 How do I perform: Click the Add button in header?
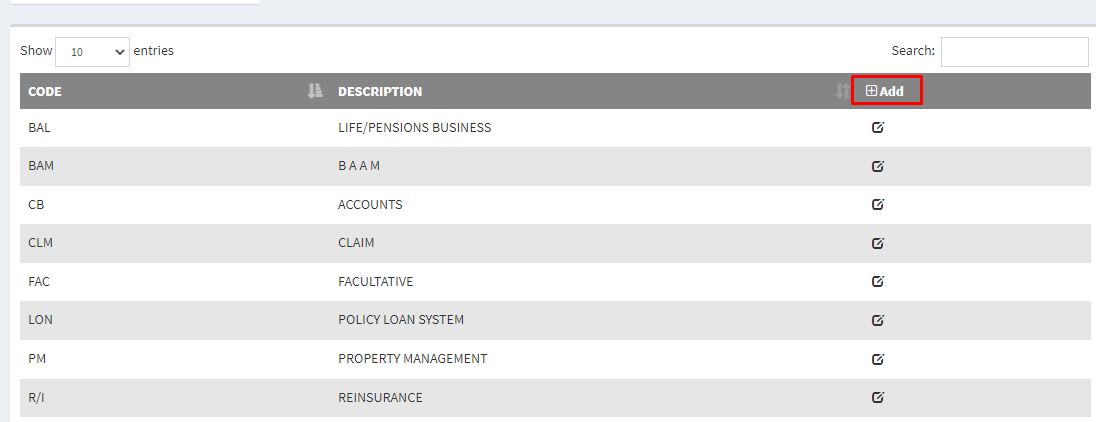point(885,91)
